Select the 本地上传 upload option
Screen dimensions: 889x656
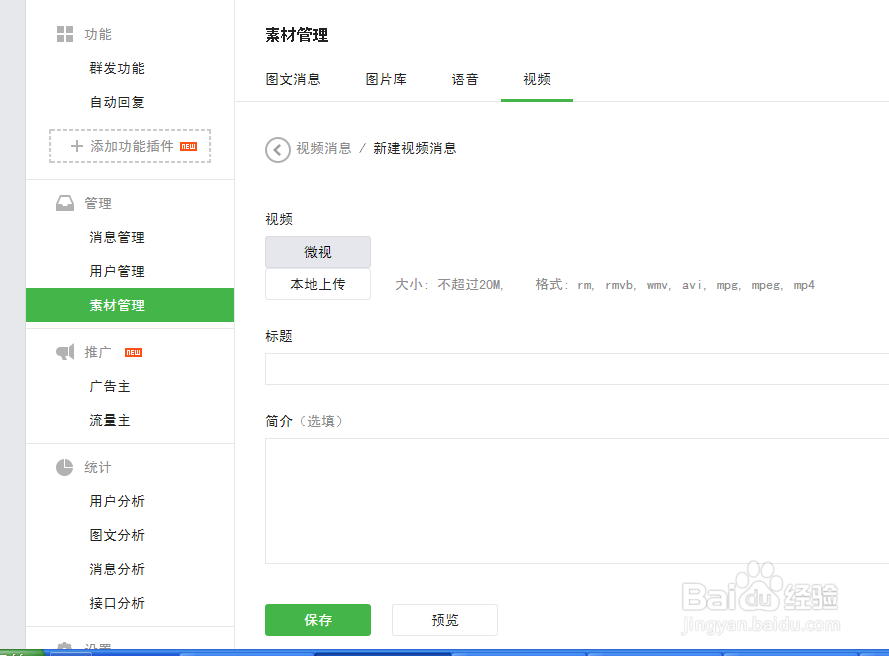click(317, 284)
